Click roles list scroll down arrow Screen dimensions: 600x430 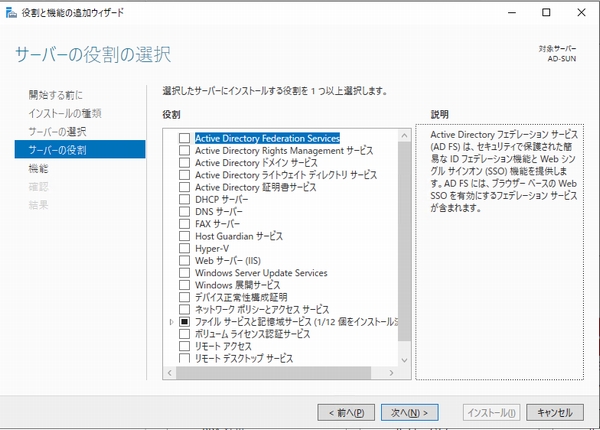(x=404, y=360)
